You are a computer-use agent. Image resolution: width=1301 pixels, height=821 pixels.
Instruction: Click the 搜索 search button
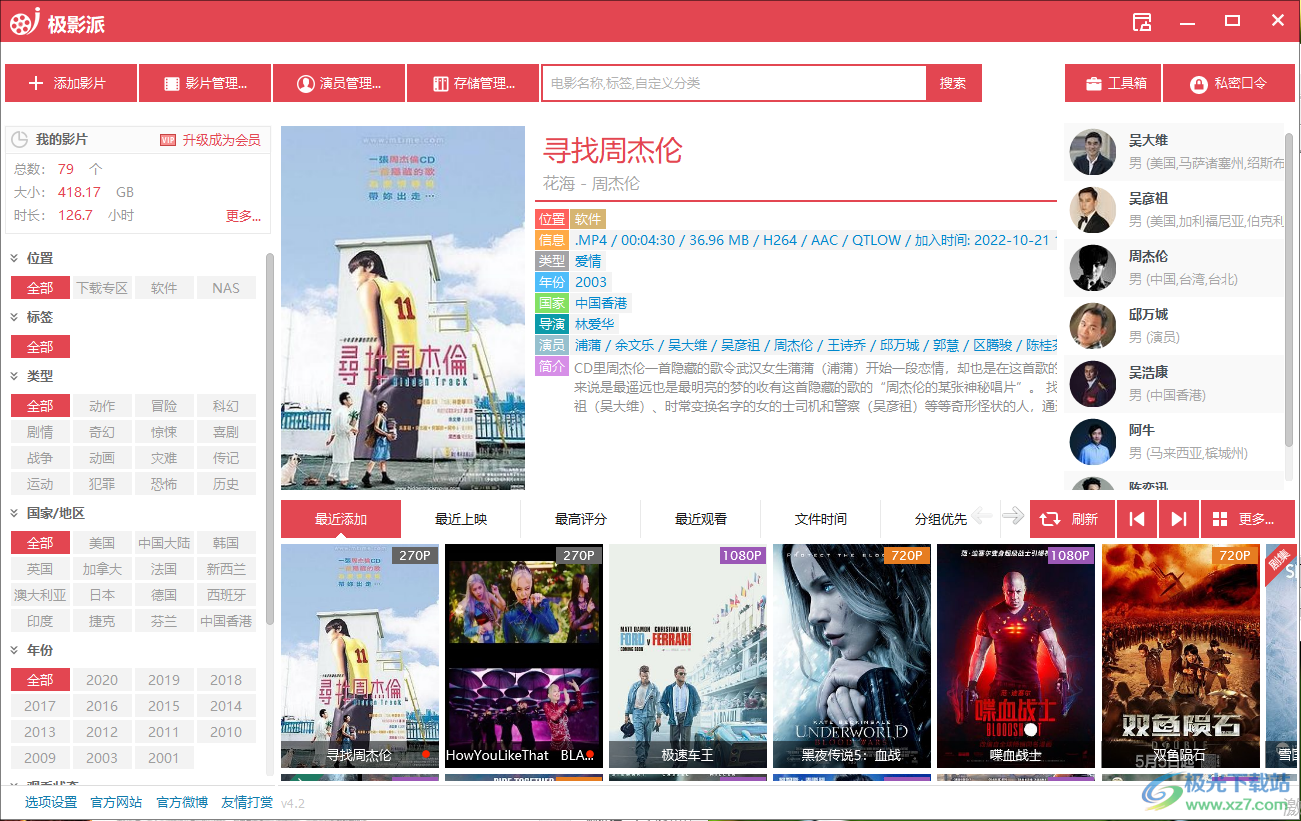point(954,83)
